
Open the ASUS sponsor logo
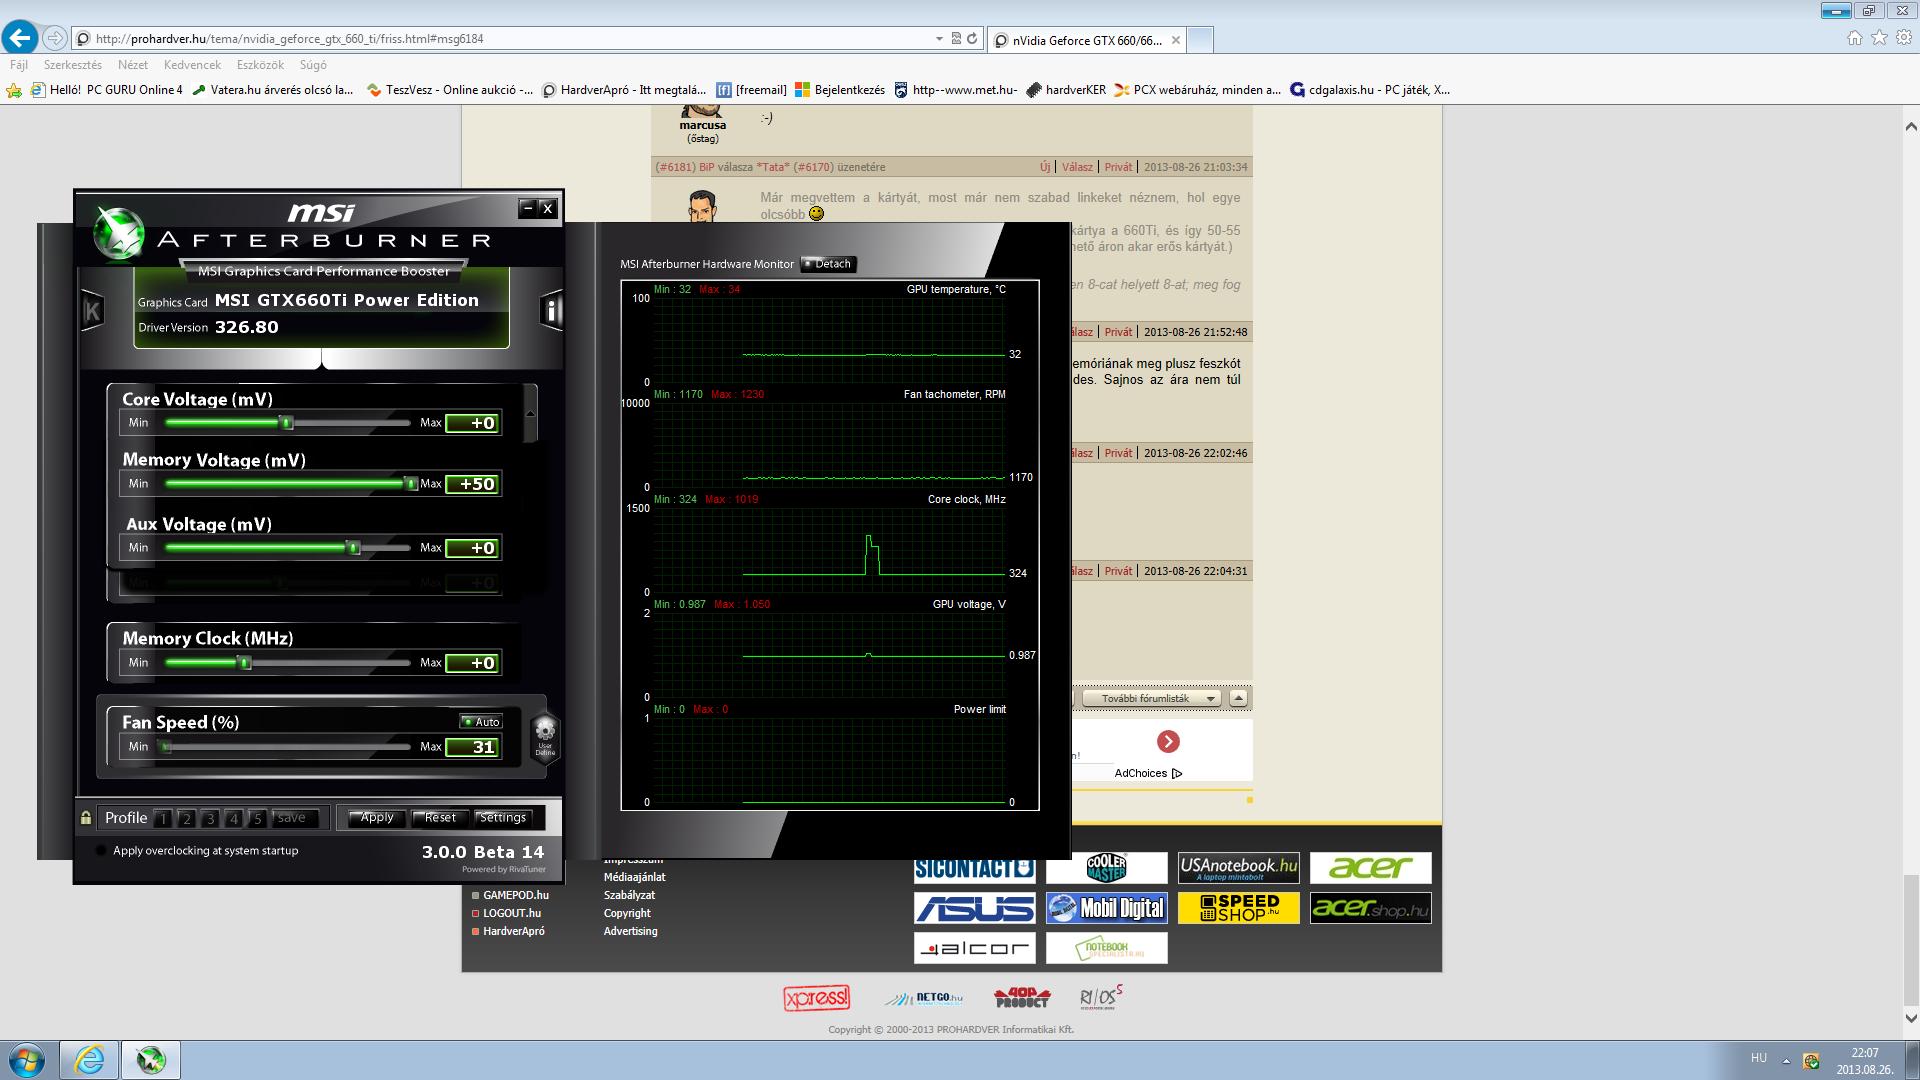pos(974,908)
